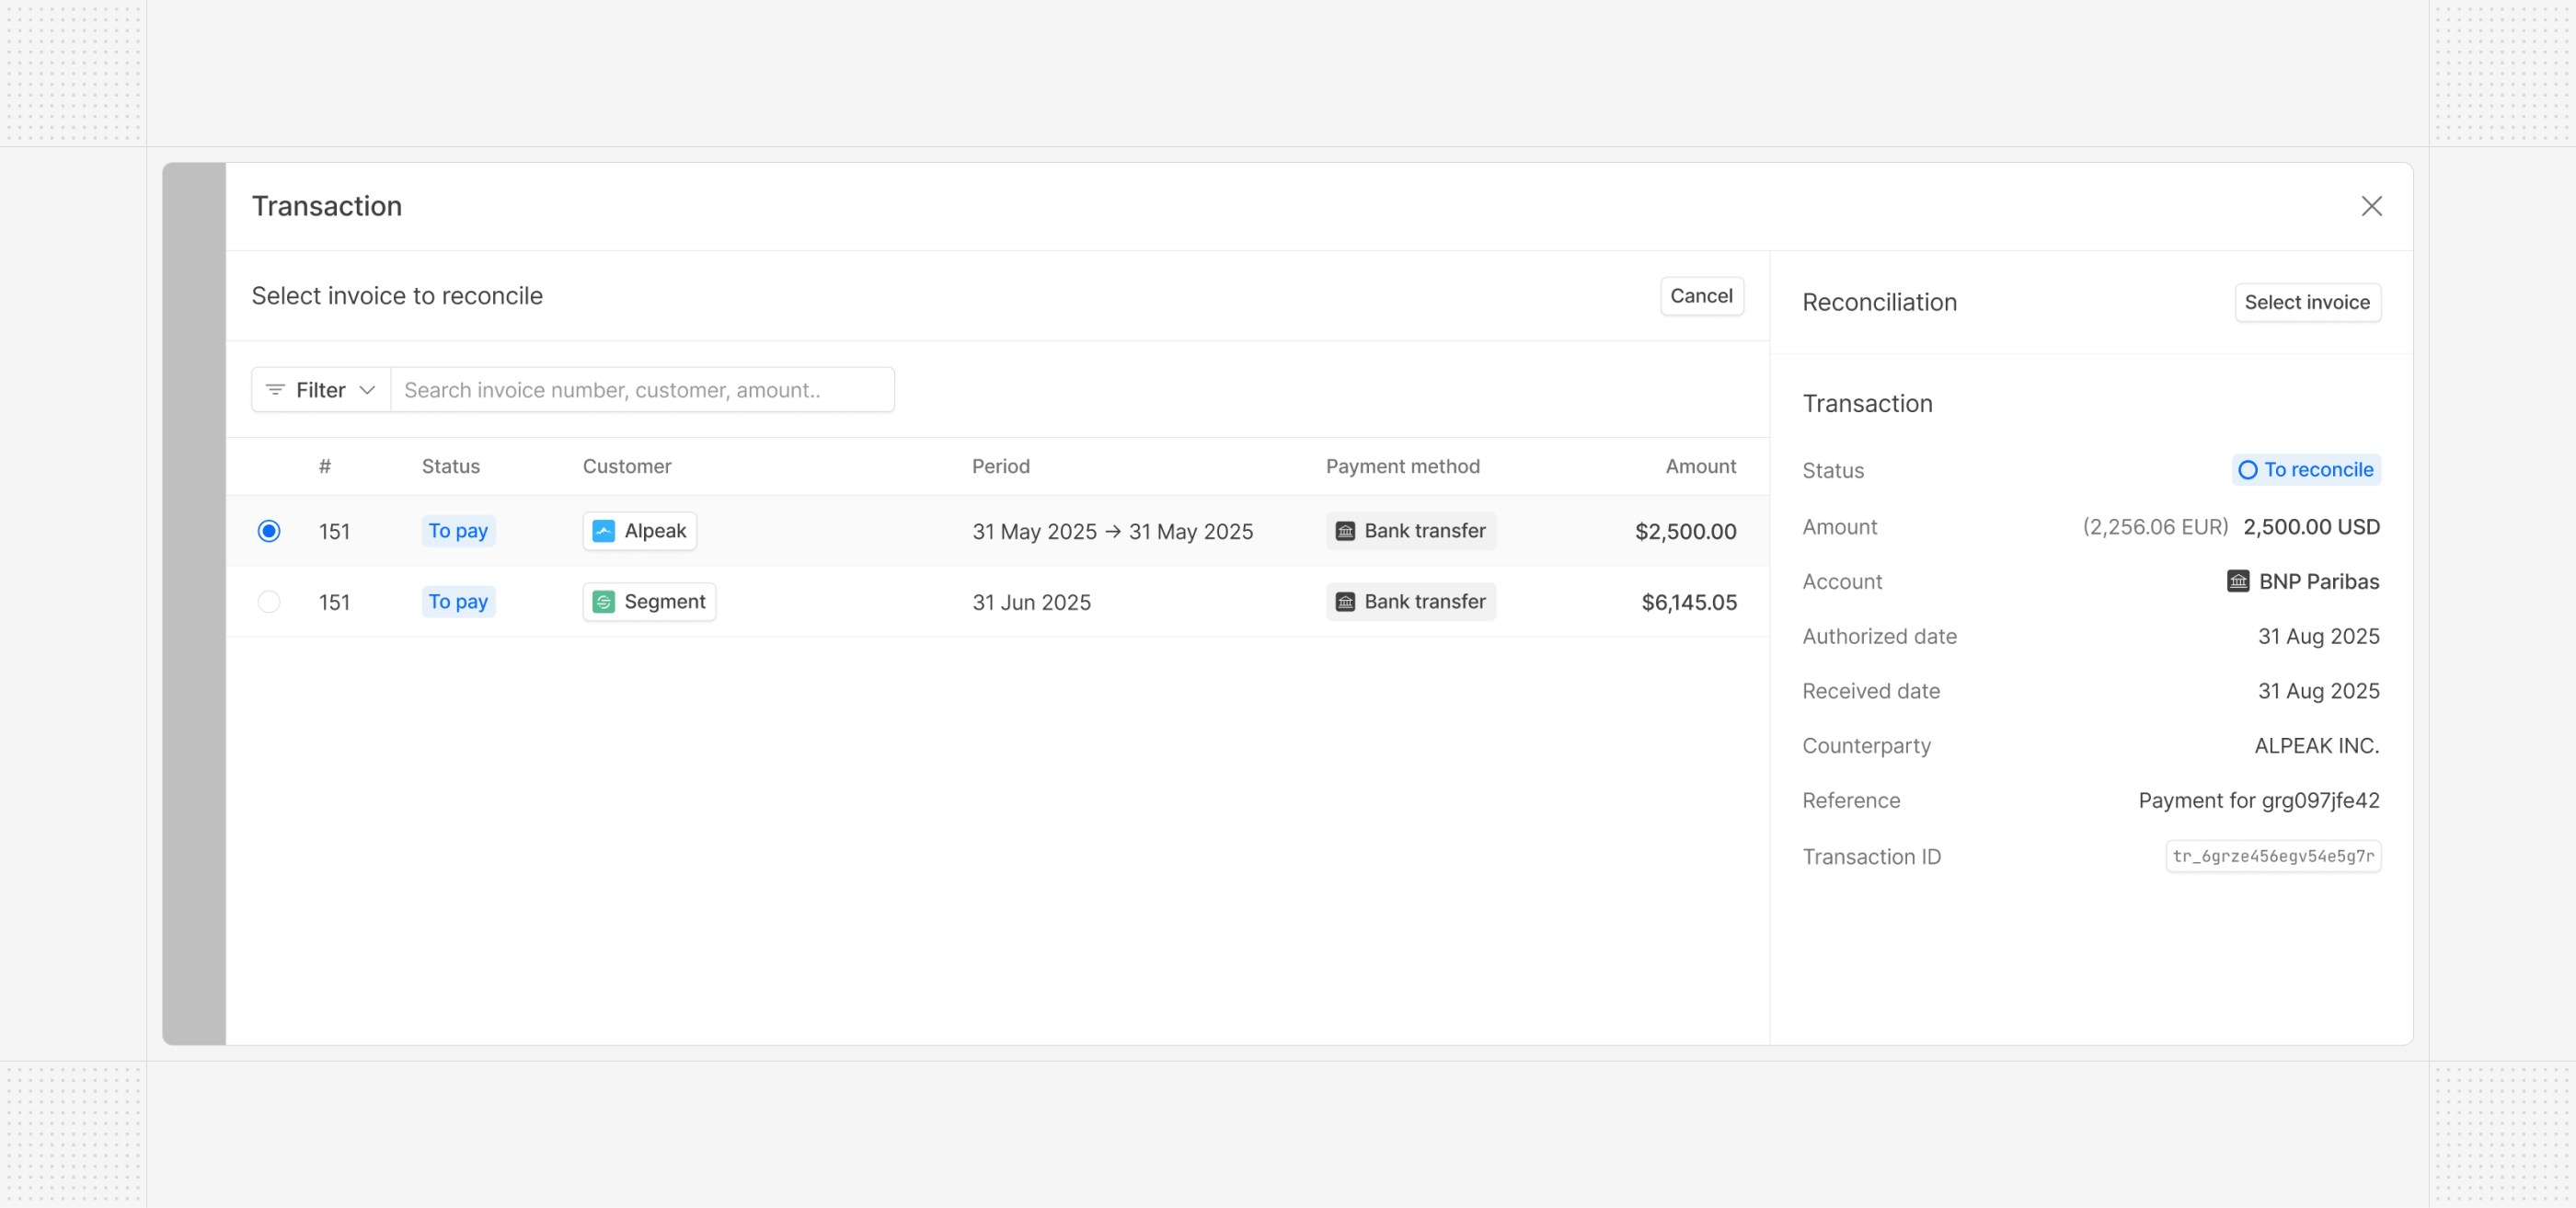2576x1208 pixels.
Task: Click the To pay badge for Segment
Action: 458,602
